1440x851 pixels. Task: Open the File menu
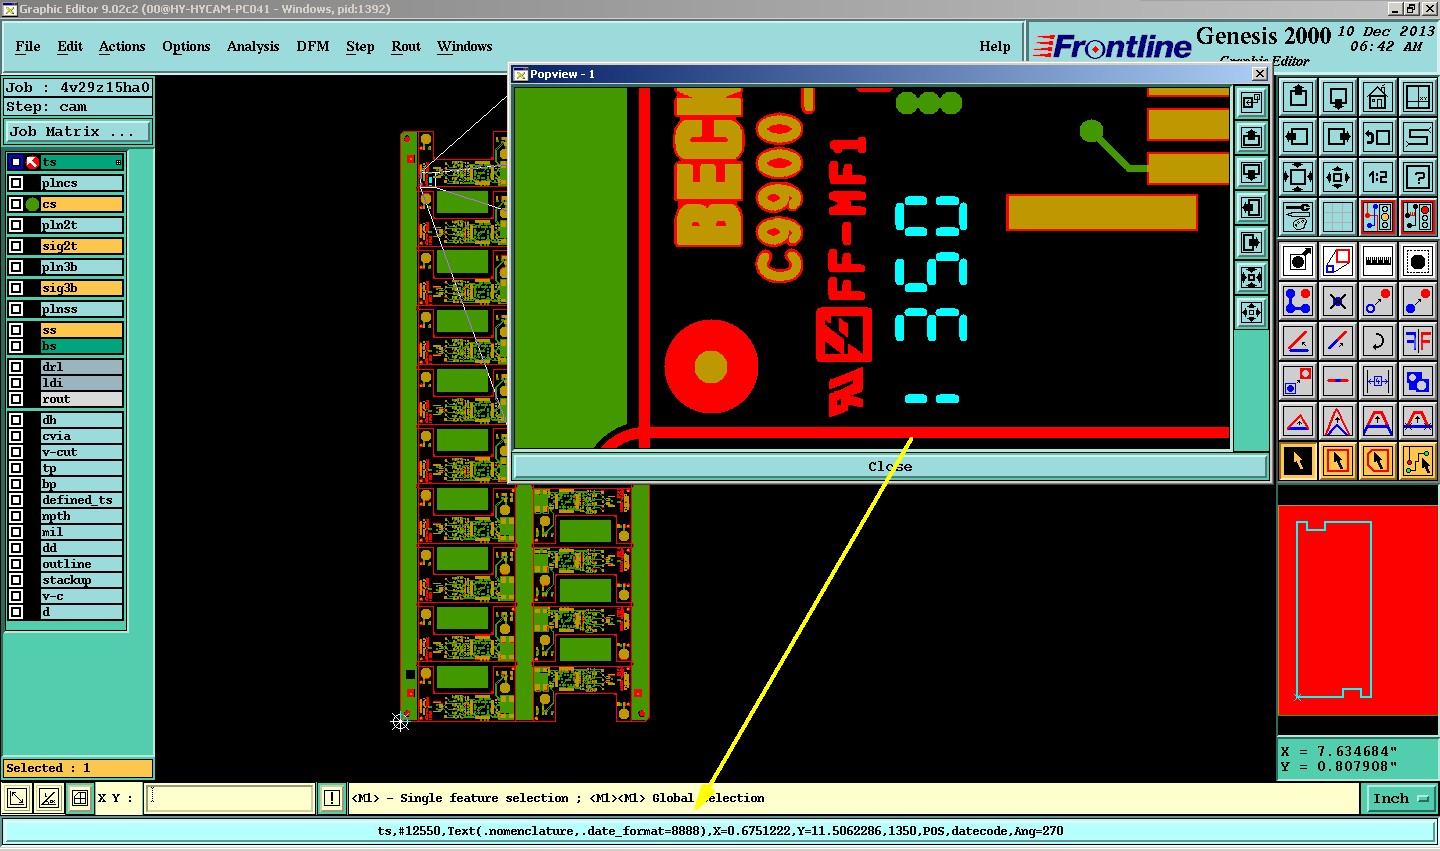28,46
